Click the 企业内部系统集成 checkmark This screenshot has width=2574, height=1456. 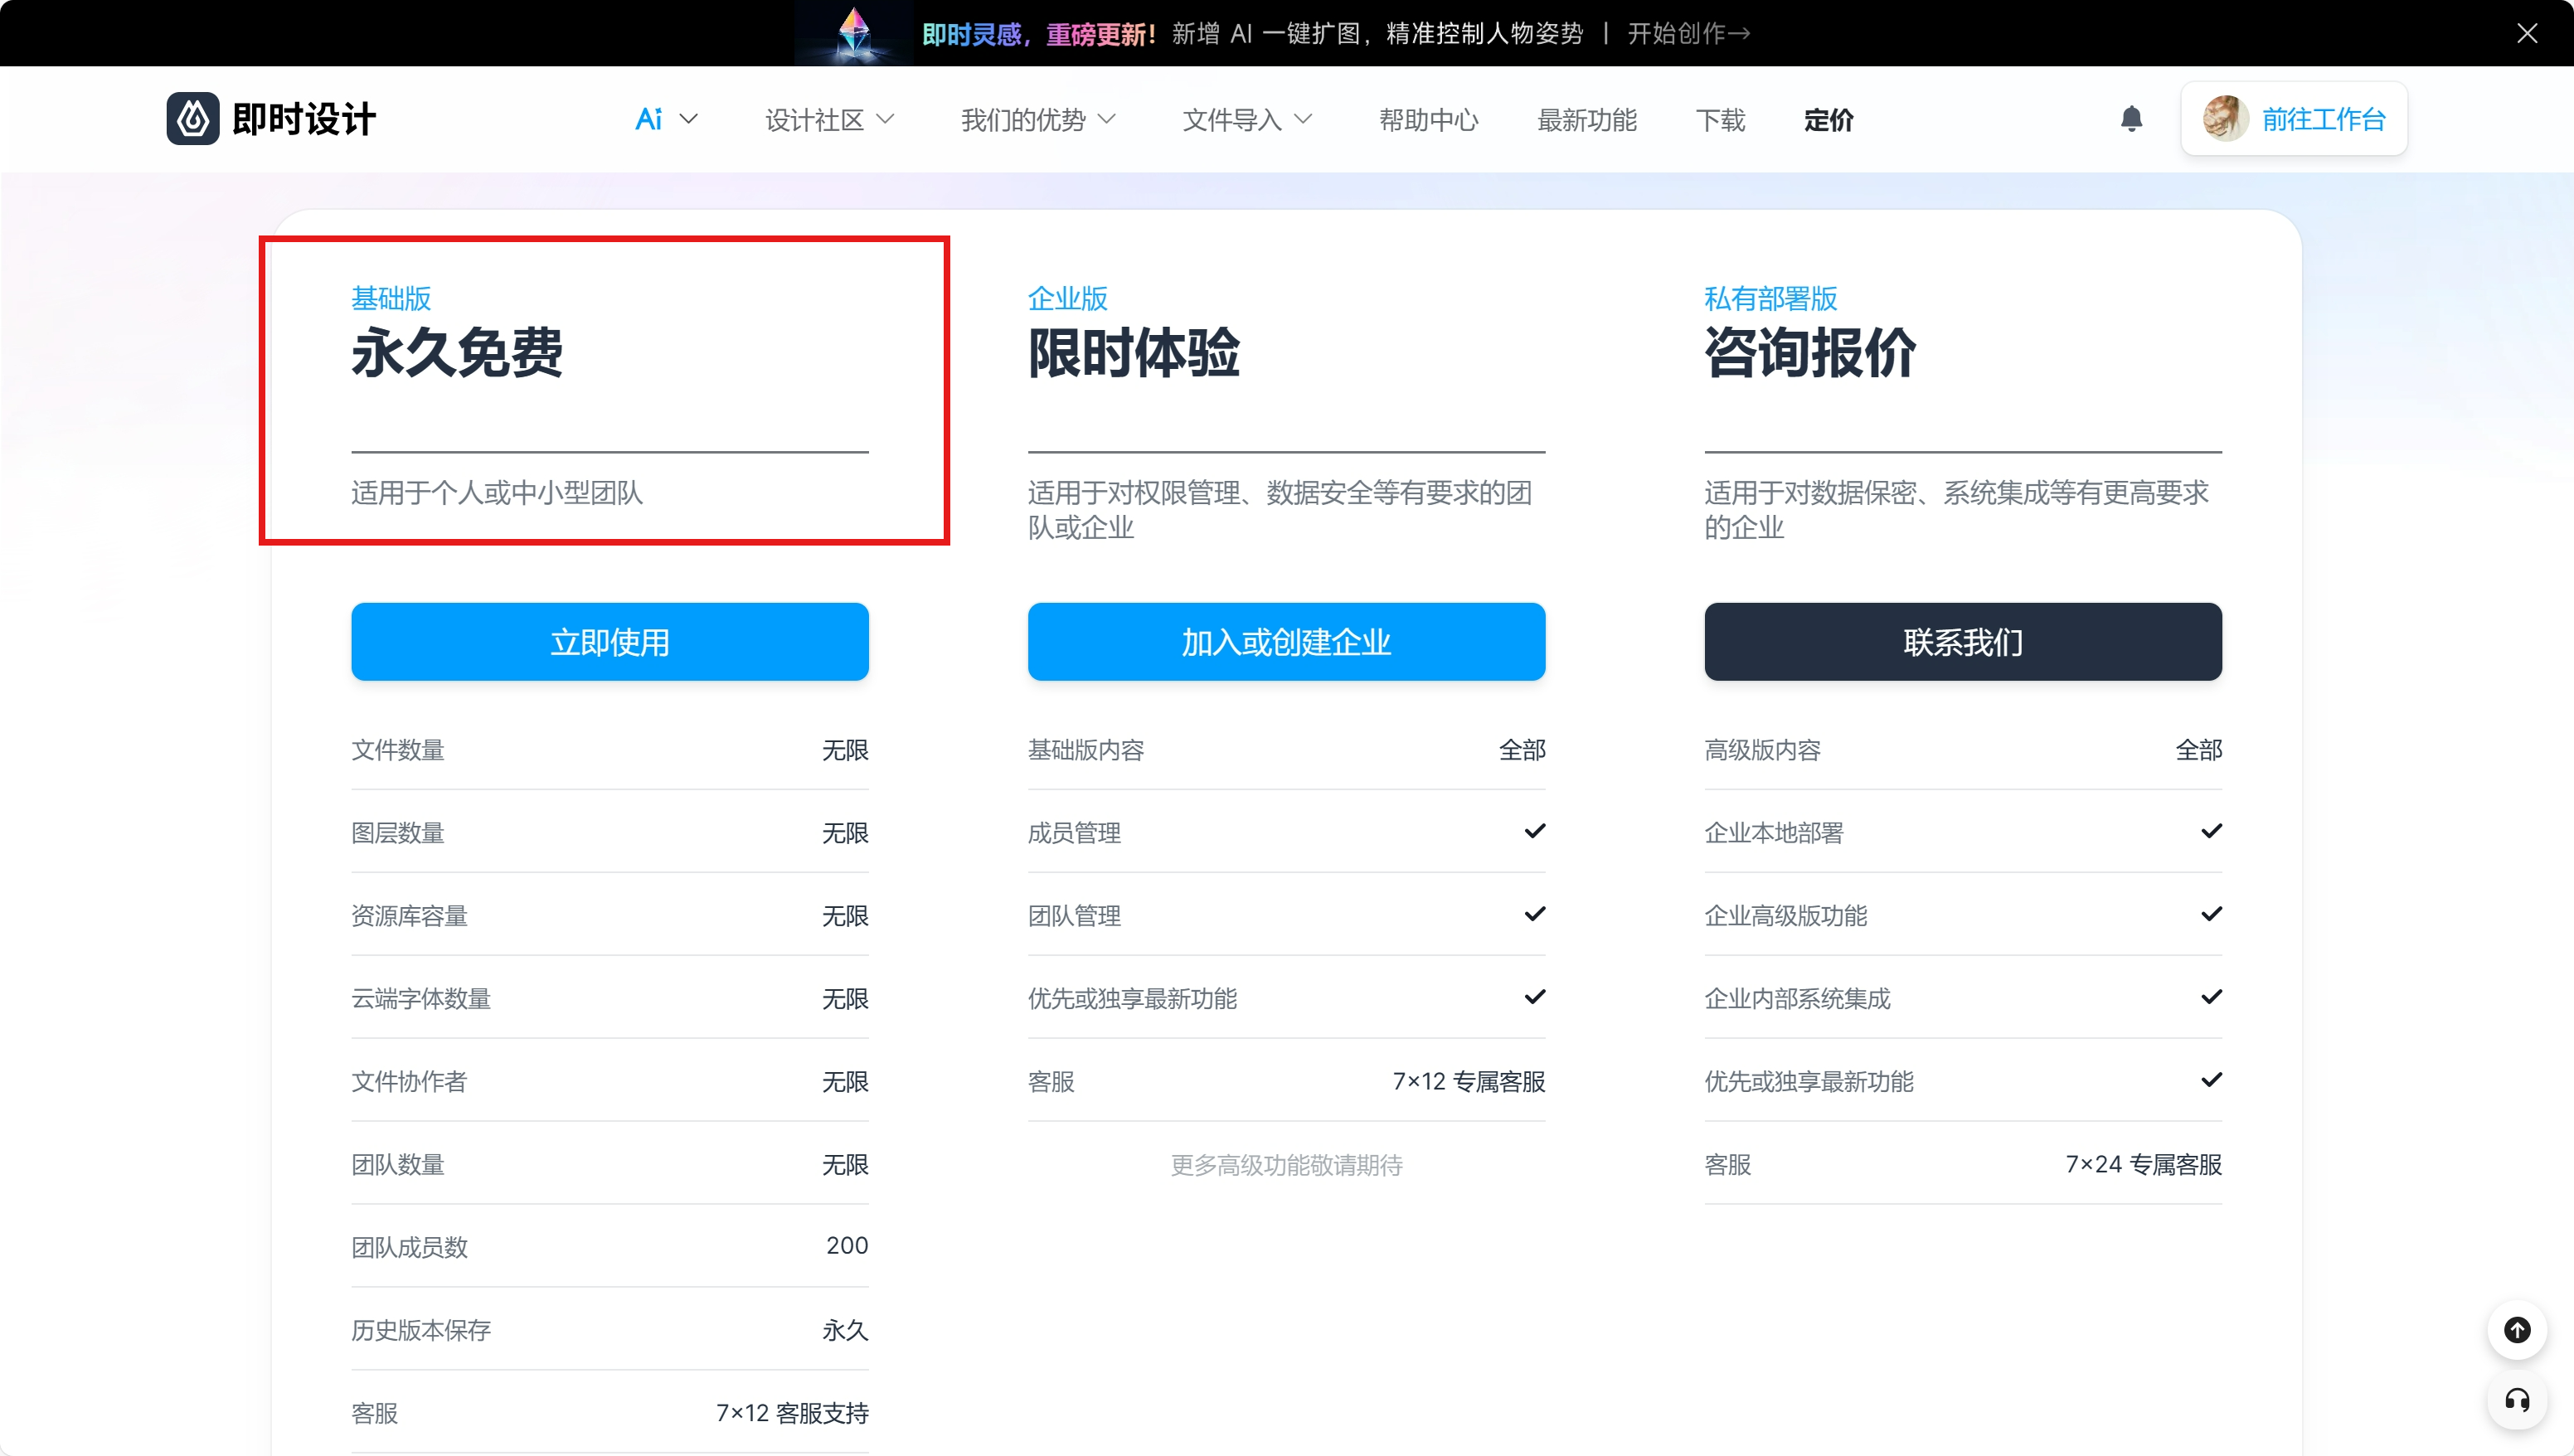pos(2211,997)
